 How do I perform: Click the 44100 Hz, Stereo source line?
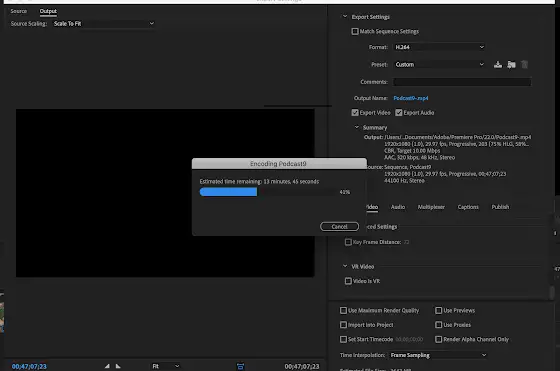pyautogui.click(x=404, y=181)
